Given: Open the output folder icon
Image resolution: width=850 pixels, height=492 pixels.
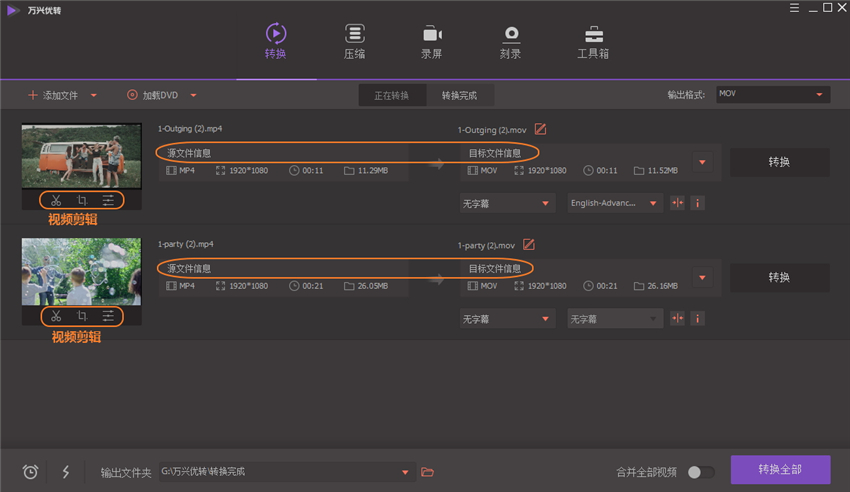Looking at the screenshot, I should coord(428,472).
